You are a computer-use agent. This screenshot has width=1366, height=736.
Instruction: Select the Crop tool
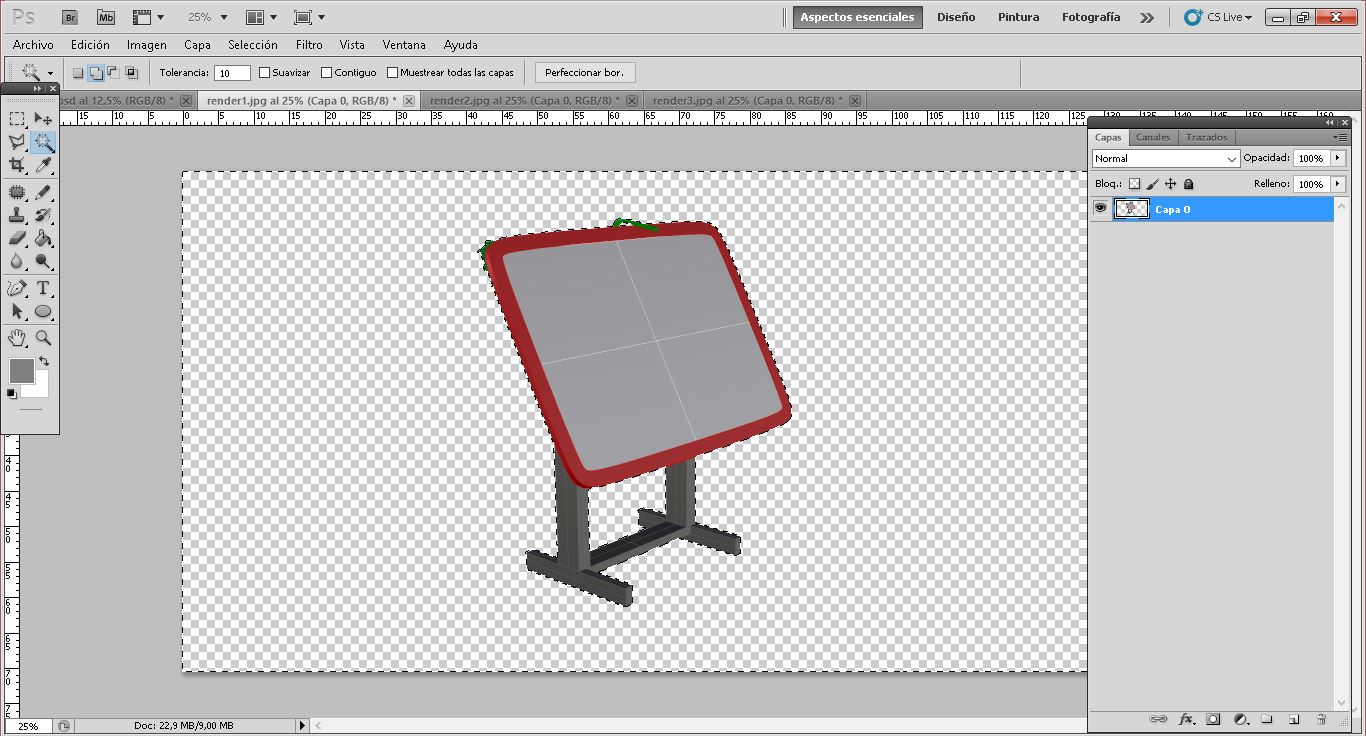(17, 165)
